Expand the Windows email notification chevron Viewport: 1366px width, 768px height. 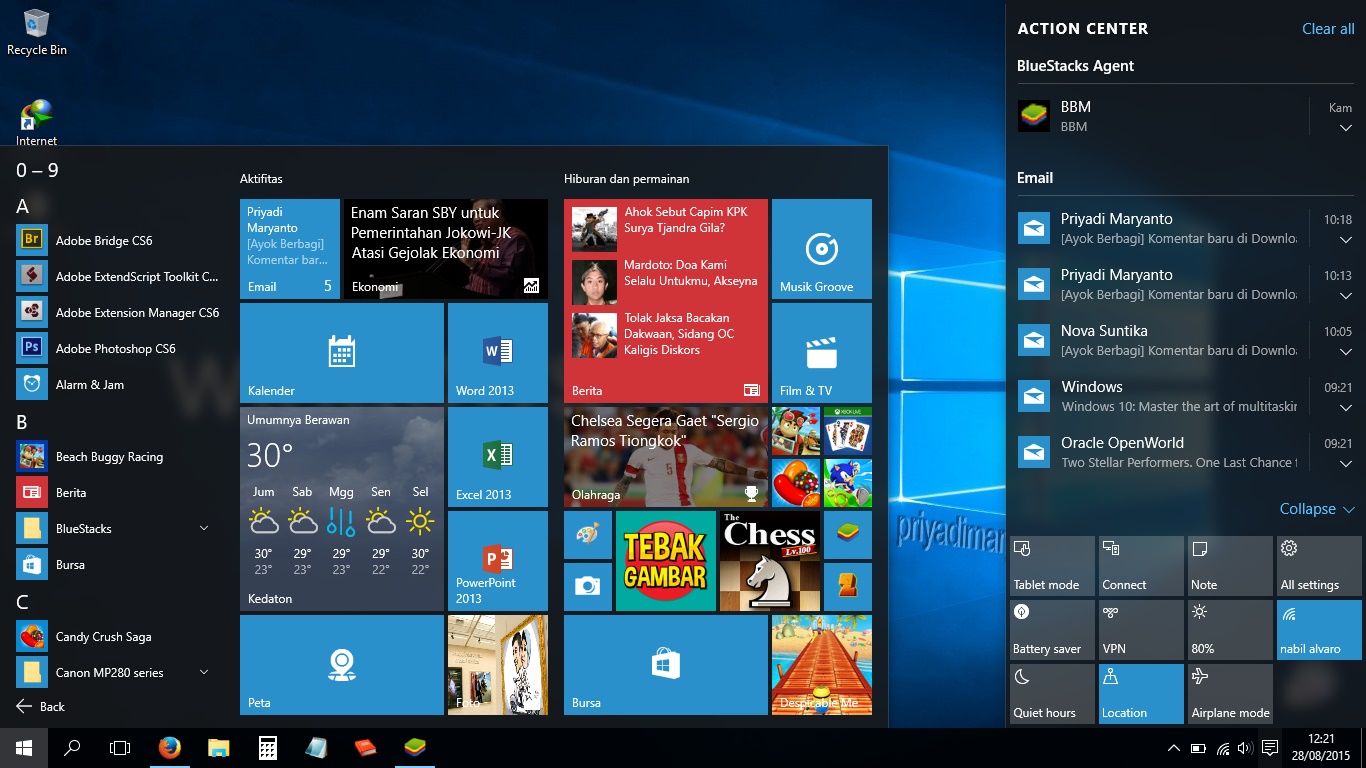point(1346,408)
